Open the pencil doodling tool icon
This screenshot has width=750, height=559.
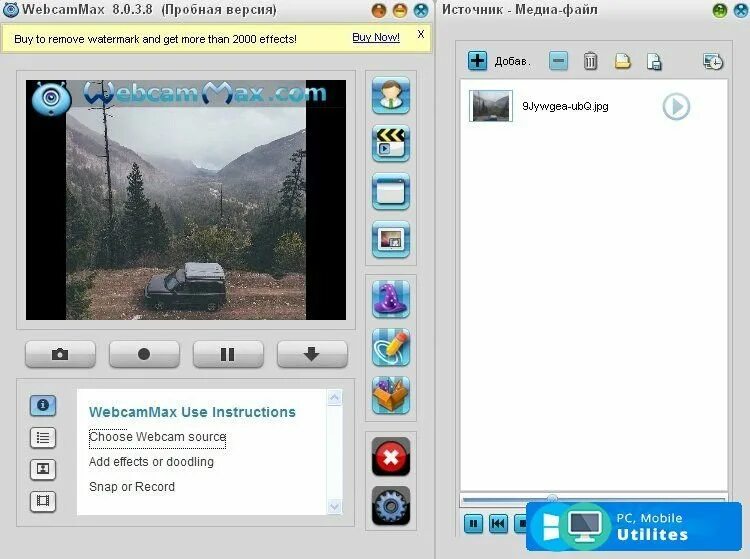point(391,348)
